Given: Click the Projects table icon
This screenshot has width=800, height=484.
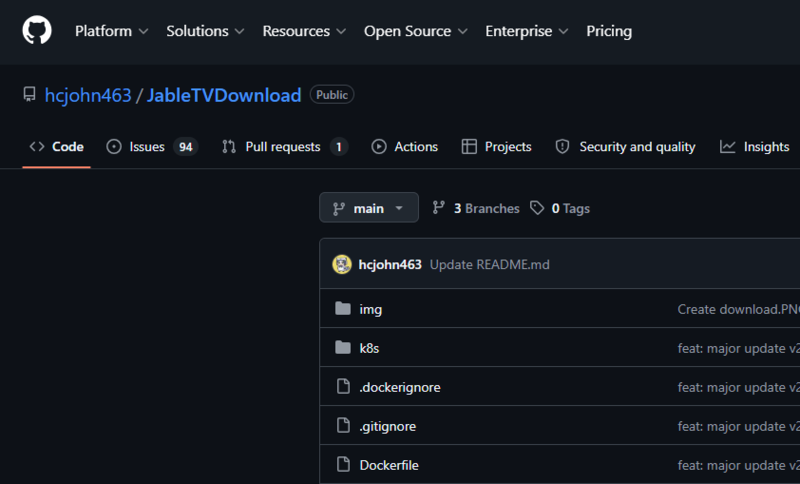Looking at the screenshot, I should (469, 147).
